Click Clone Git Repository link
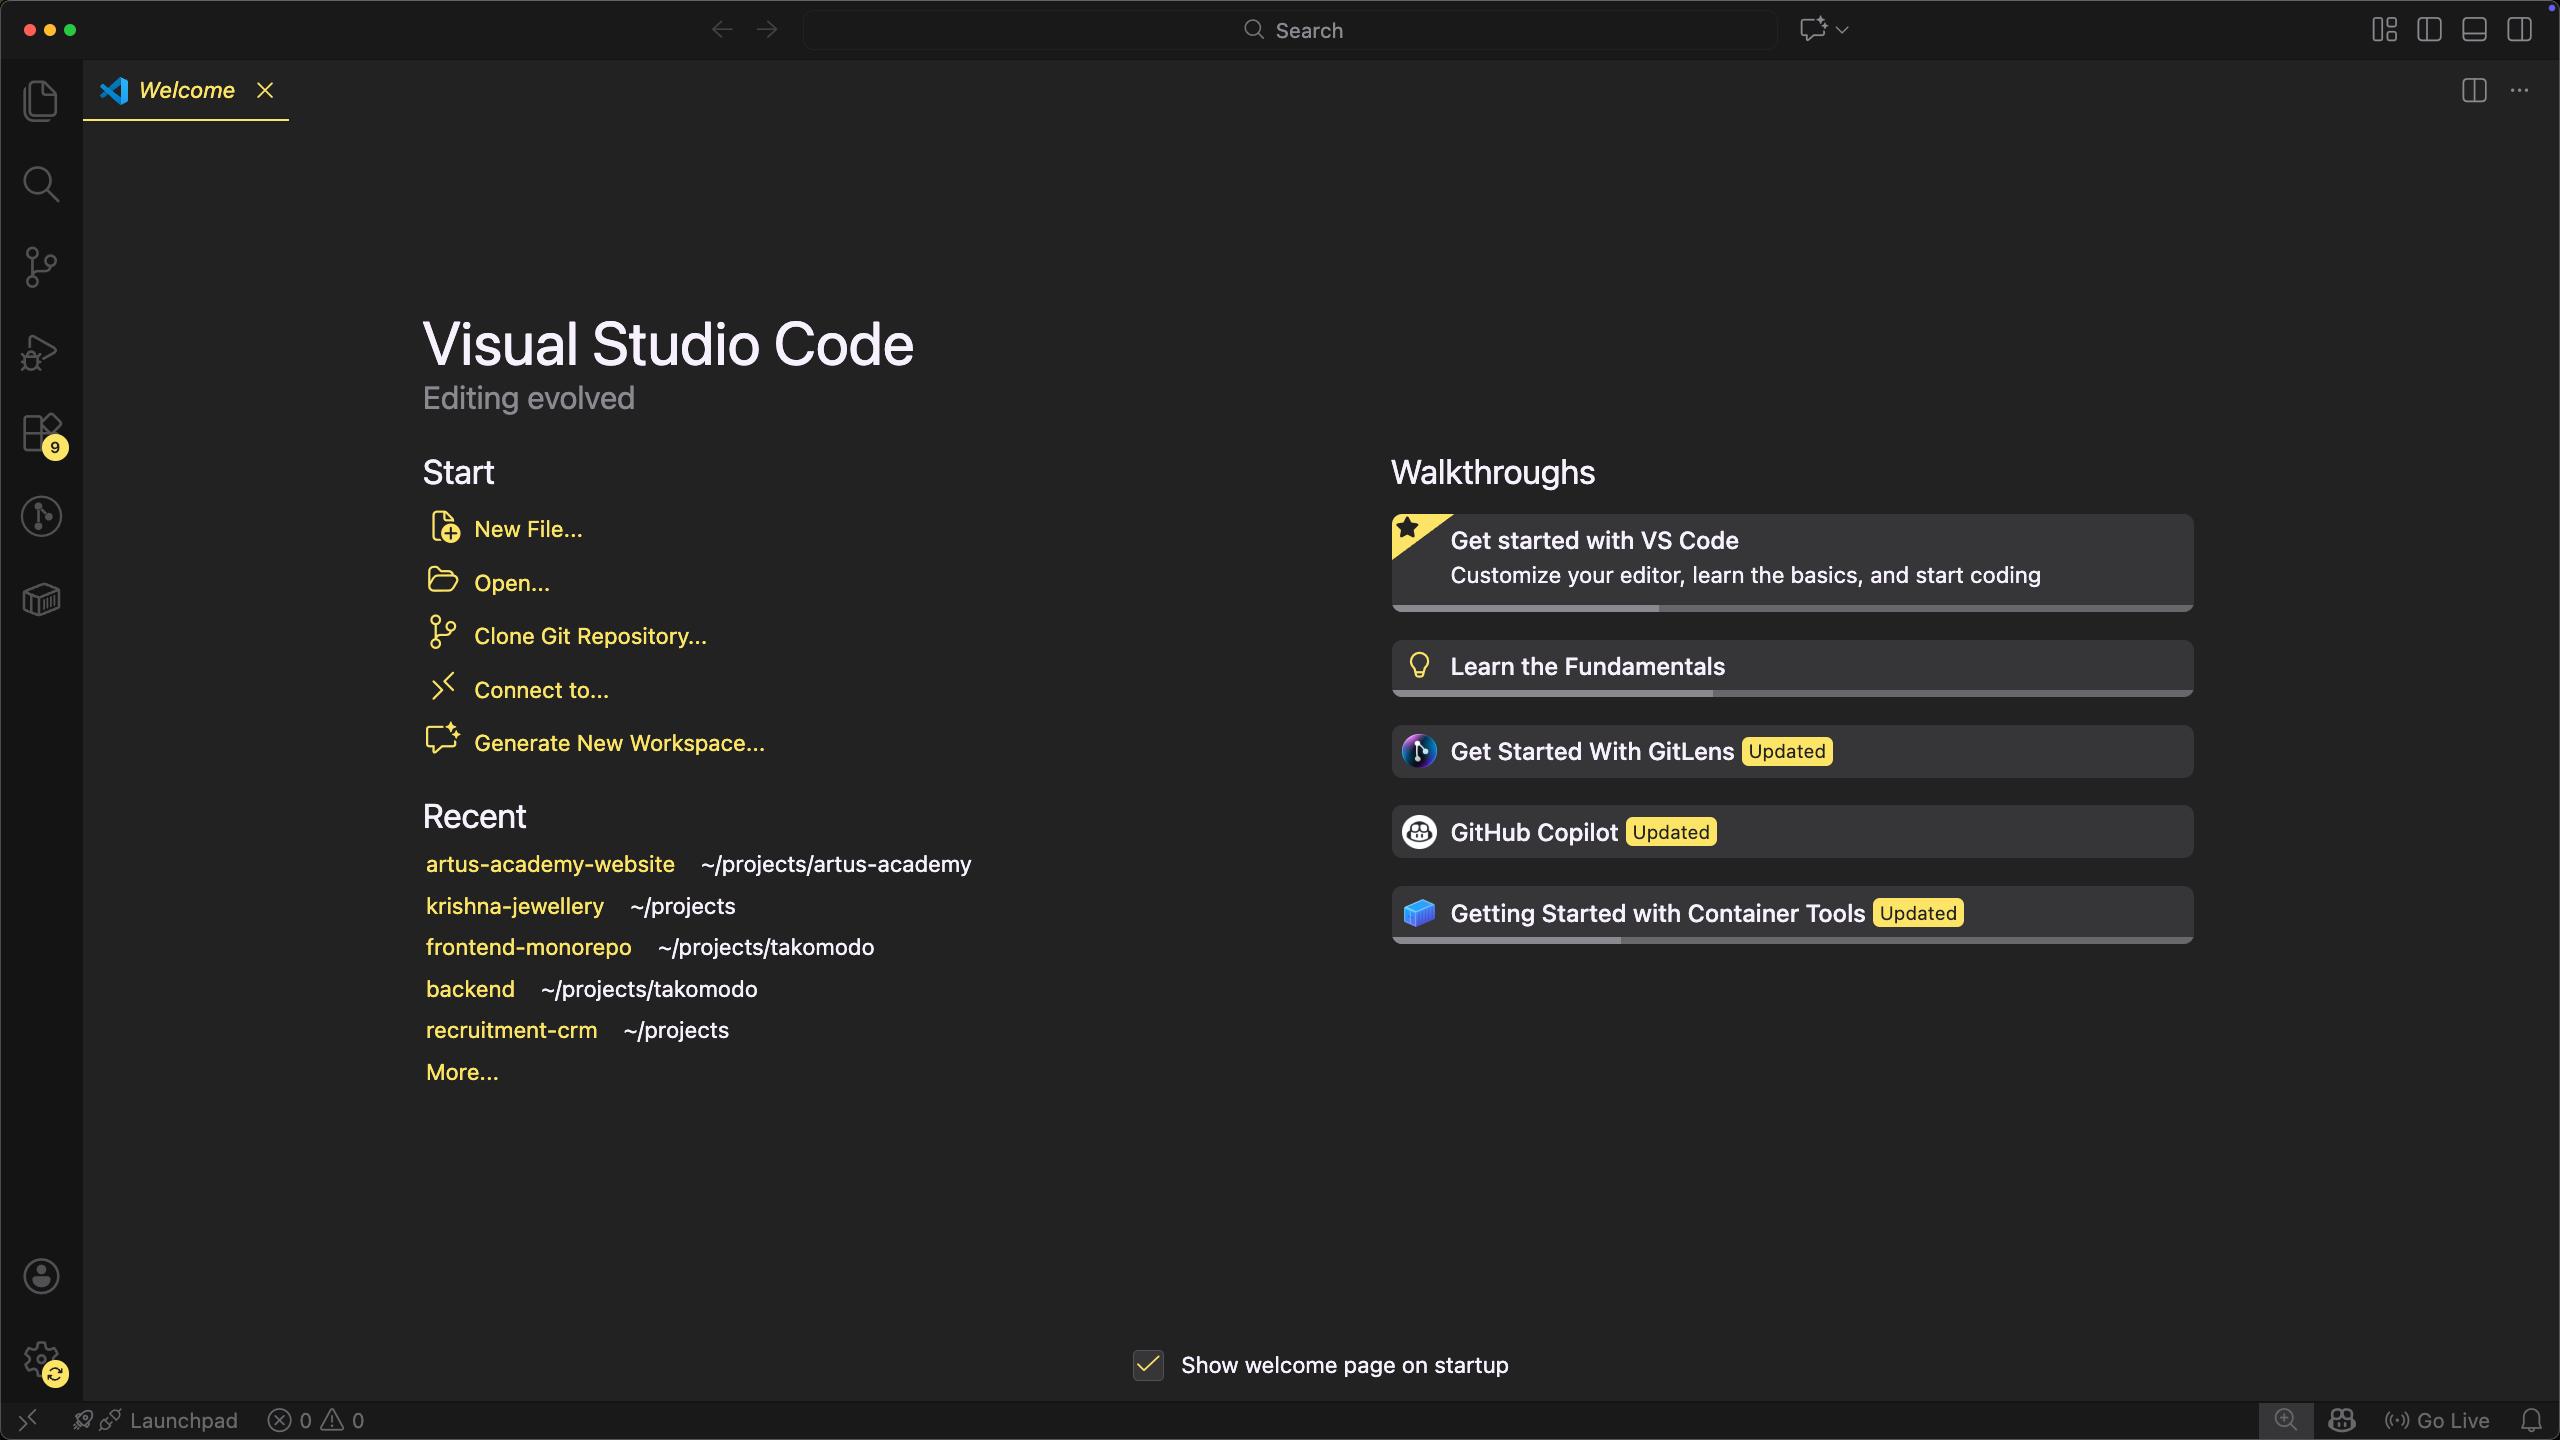Screen dimensions: 2560x1440 (x=590, y=635)
